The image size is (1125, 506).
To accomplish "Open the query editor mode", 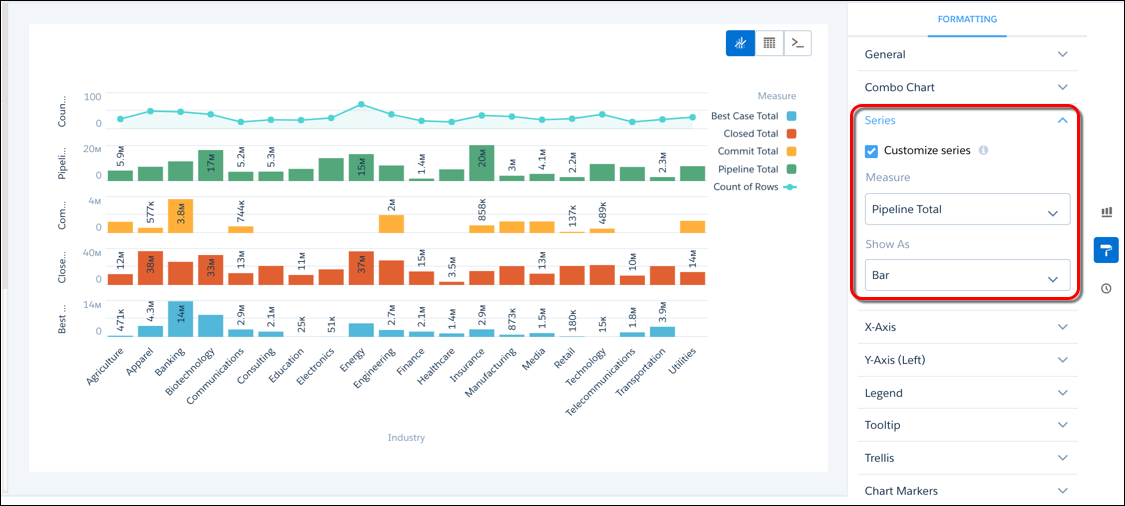I will pos(797,43).
